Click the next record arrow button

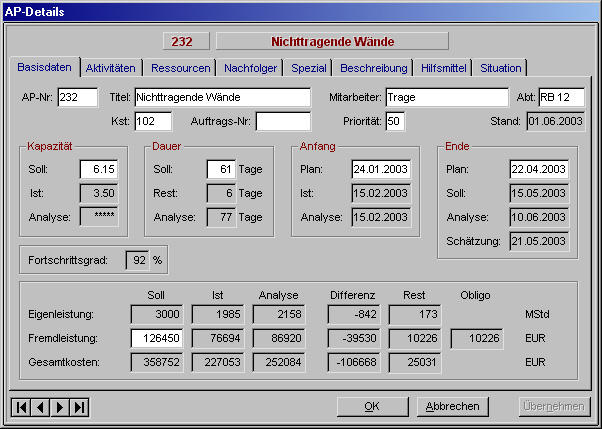60,406
